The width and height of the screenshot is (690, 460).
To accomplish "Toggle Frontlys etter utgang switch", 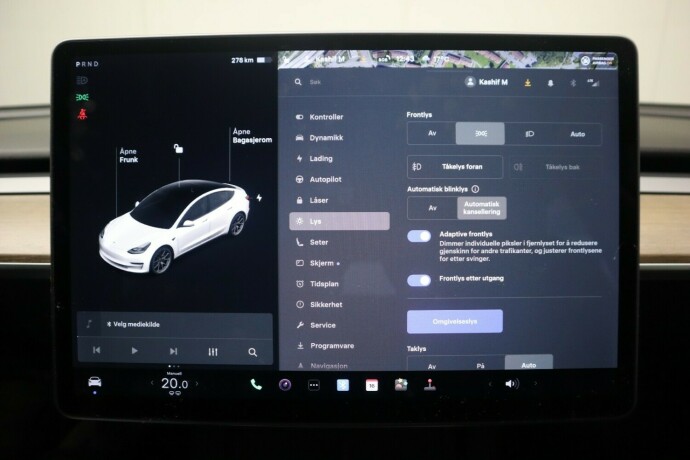I will click(419, 280).
